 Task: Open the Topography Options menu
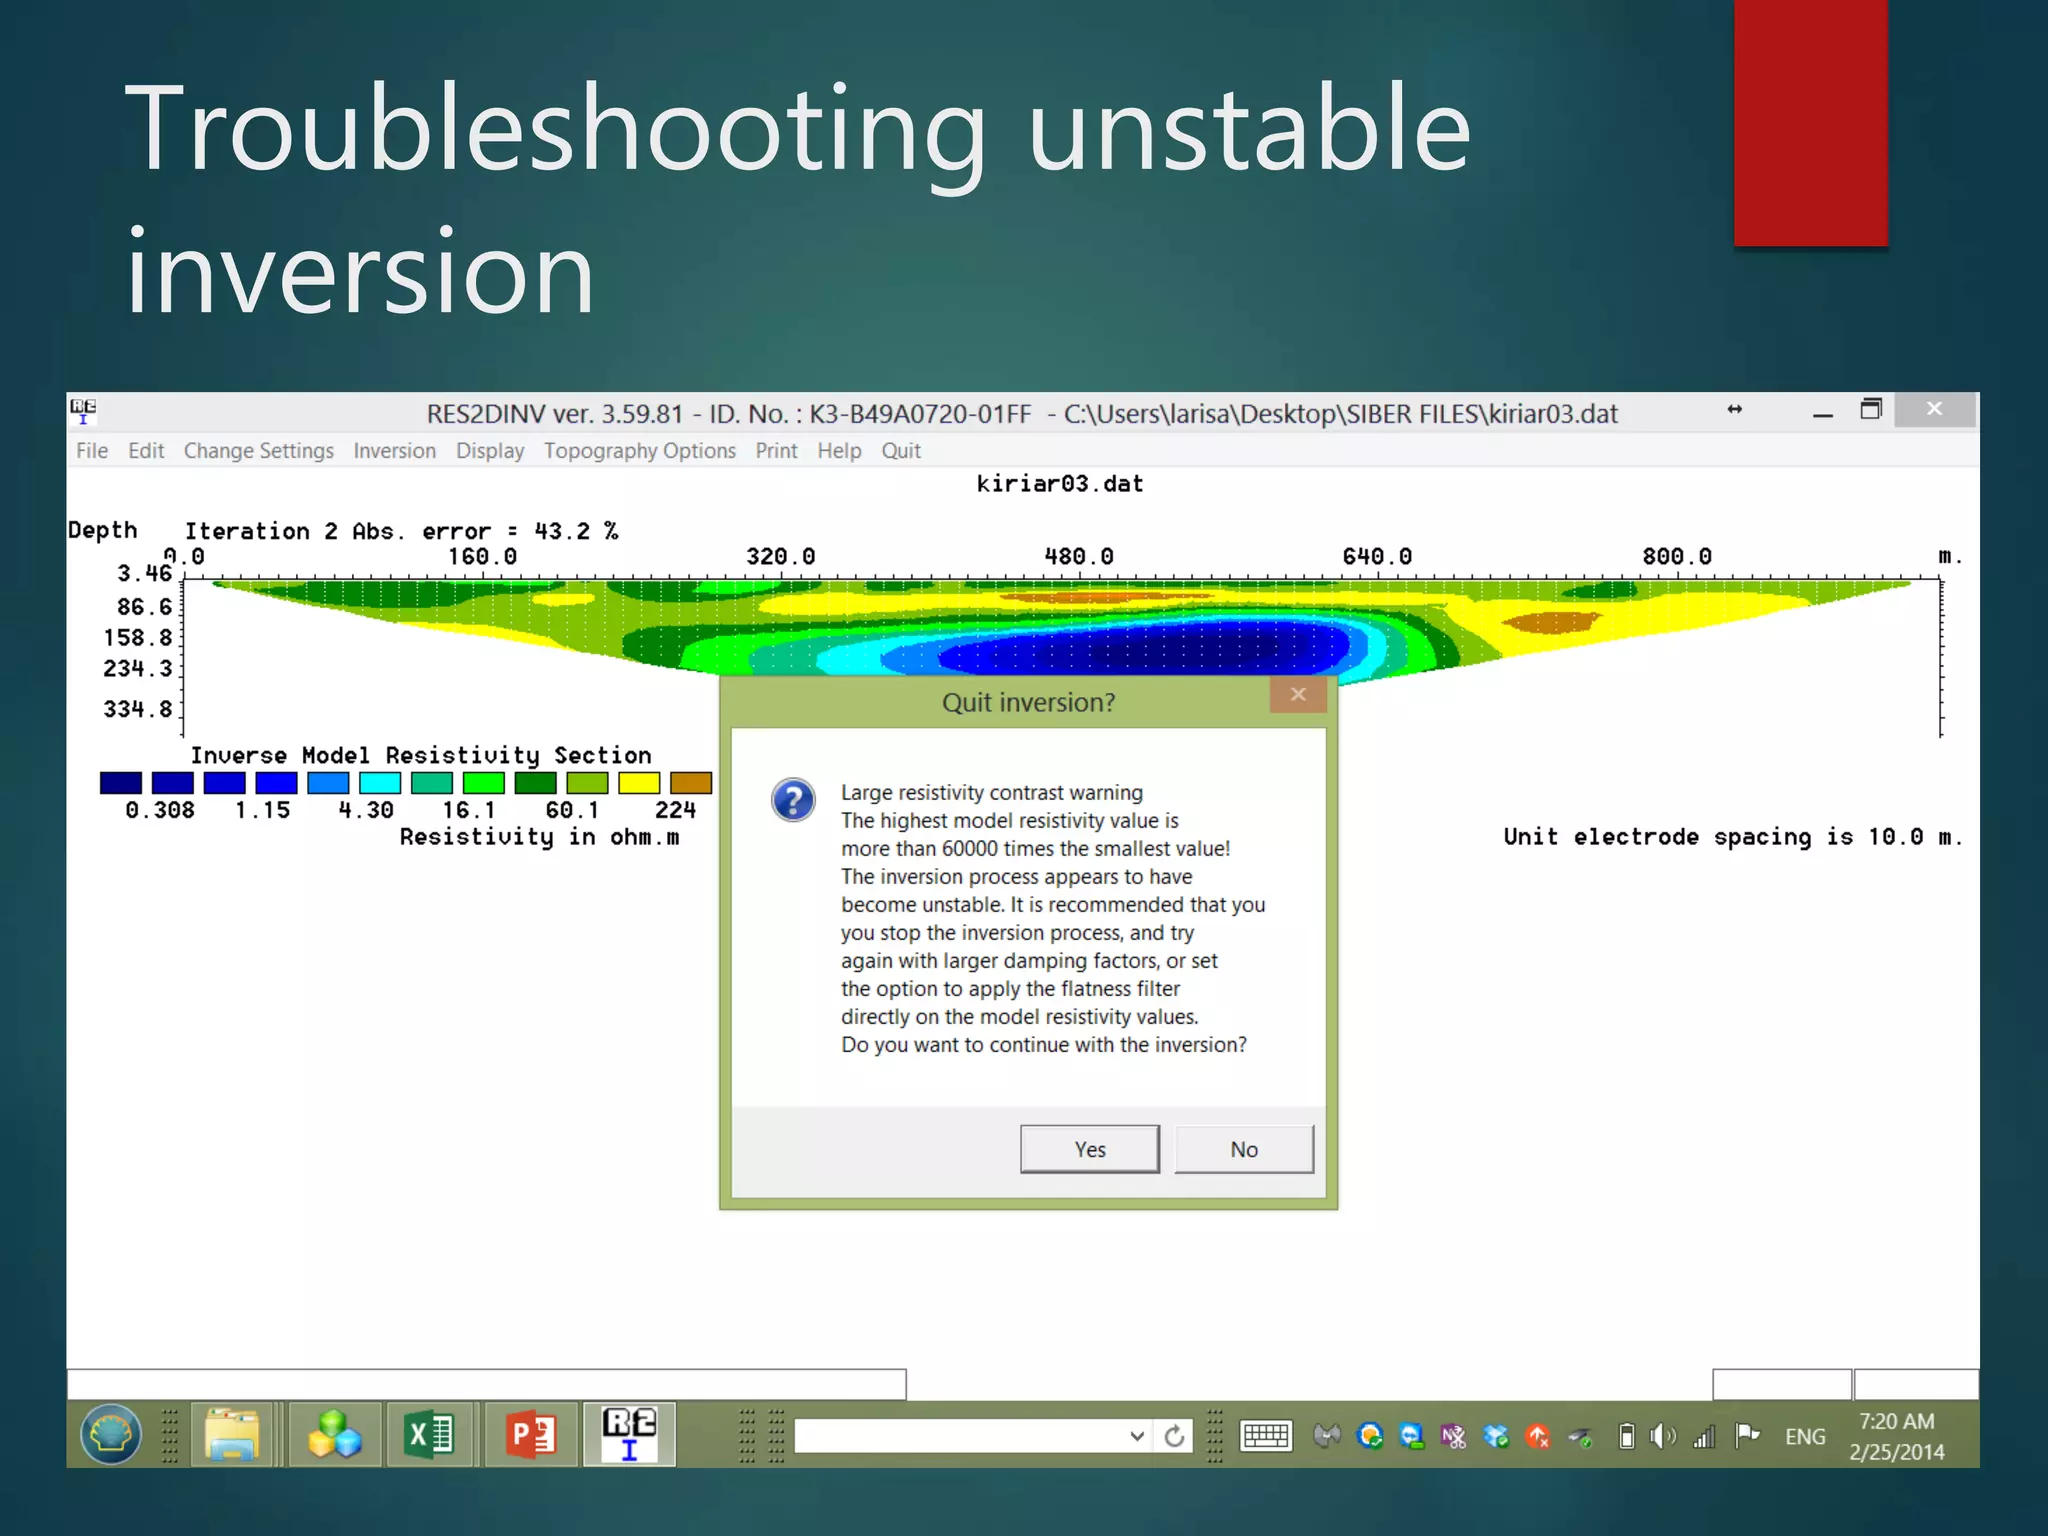pos(639,451)
